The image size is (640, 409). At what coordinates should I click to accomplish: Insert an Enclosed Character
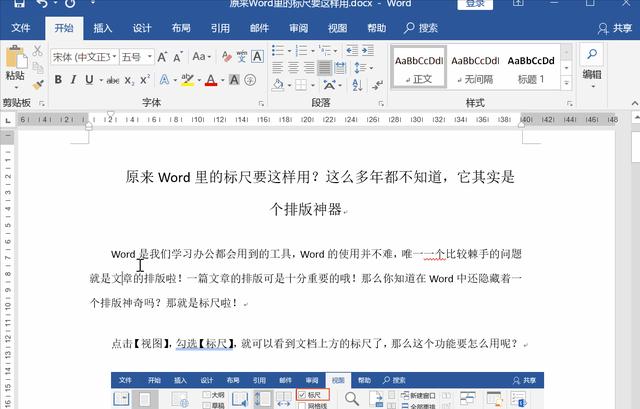(x=250, y=80)
